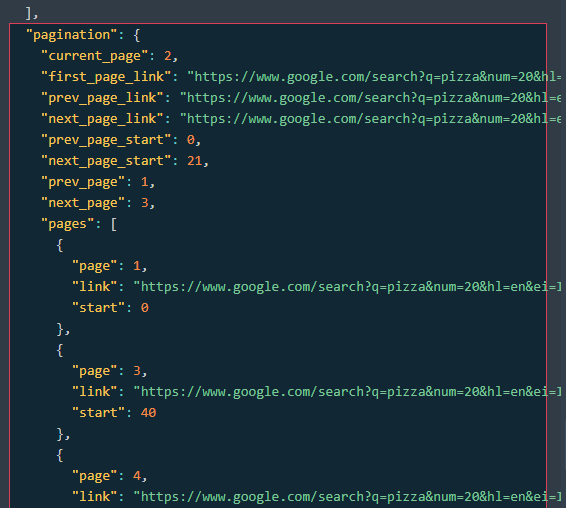Select the "prev_page_link" key
The height and width of the screenshot is (508, 566).
[102, 98]
